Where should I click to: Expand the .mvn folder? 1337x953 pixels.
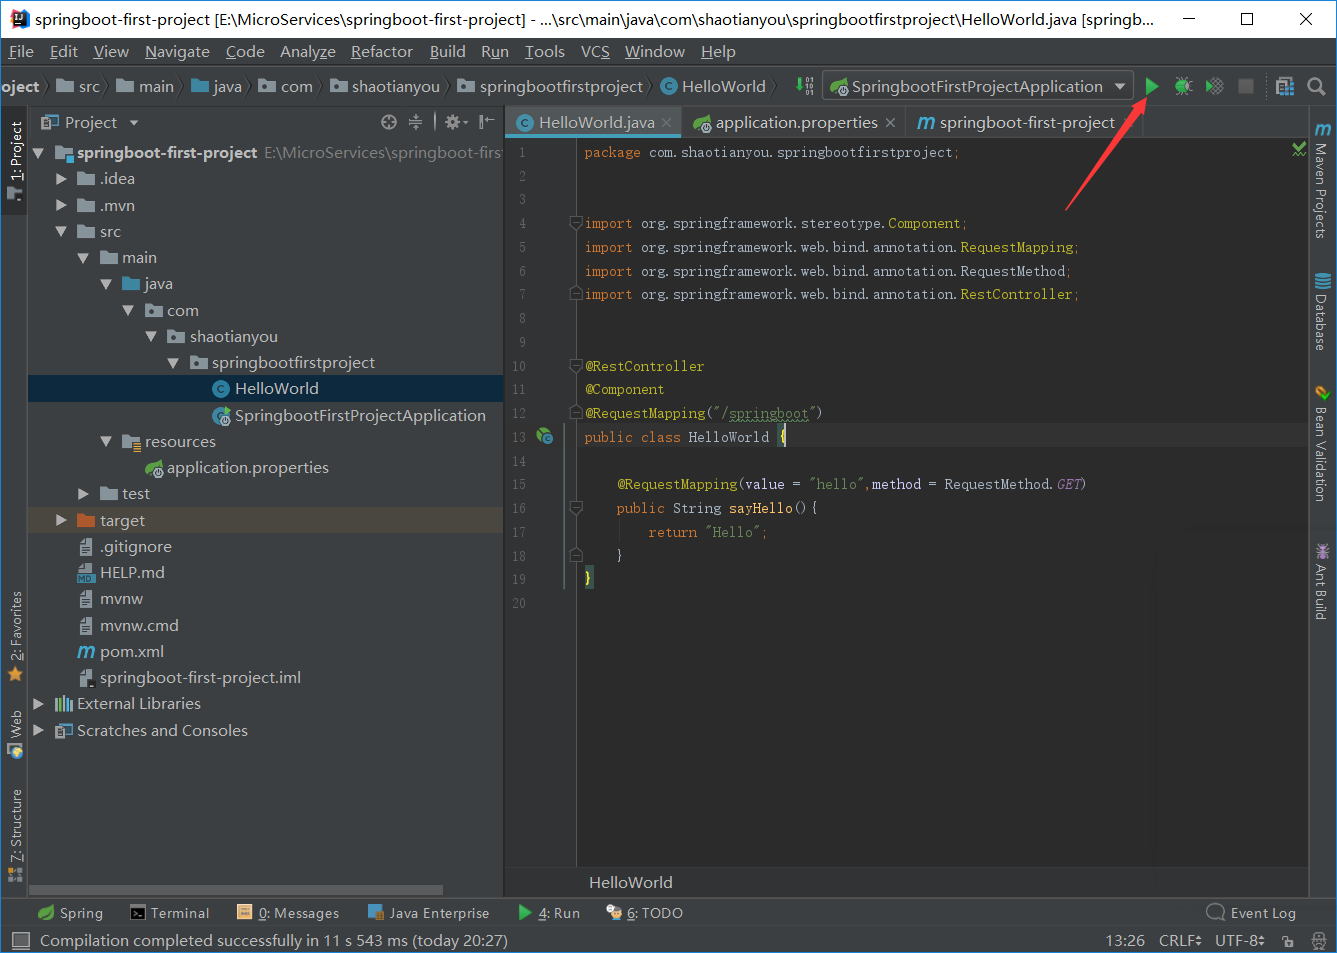pos(62,205)
